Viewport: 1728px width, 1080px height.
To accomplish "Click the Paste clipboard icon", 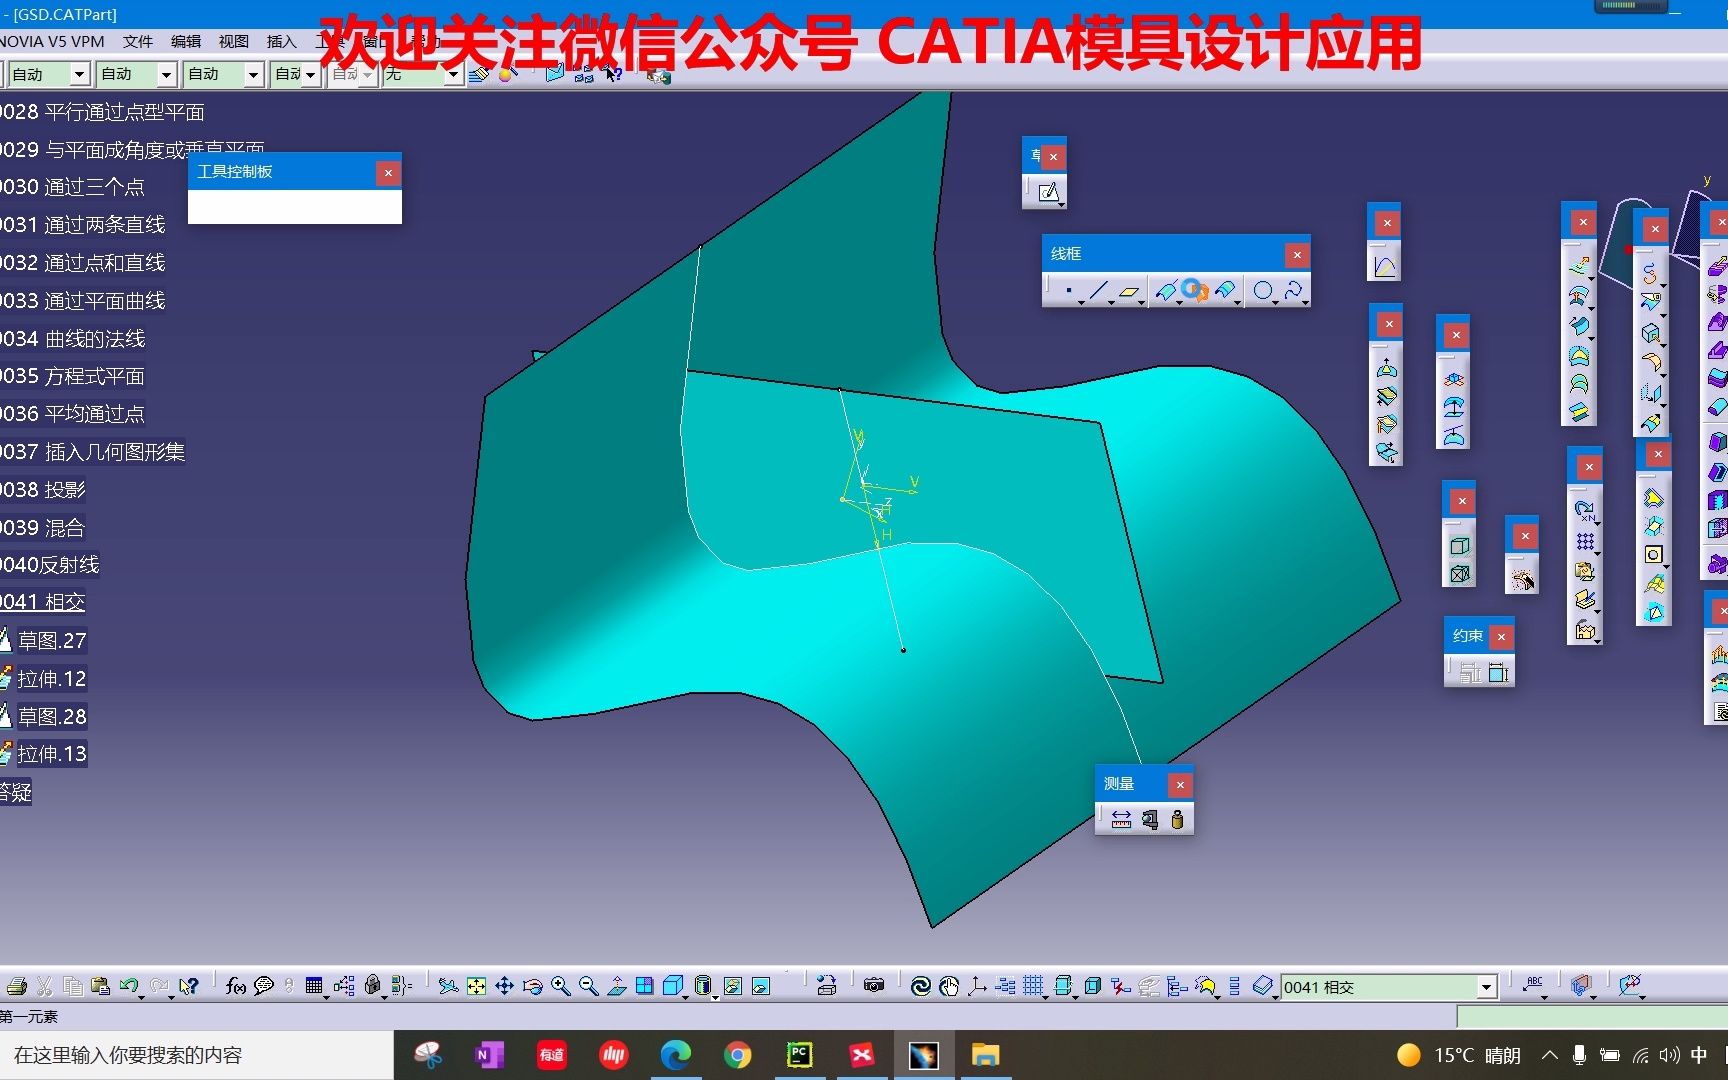I will click(x=100, y=987).
